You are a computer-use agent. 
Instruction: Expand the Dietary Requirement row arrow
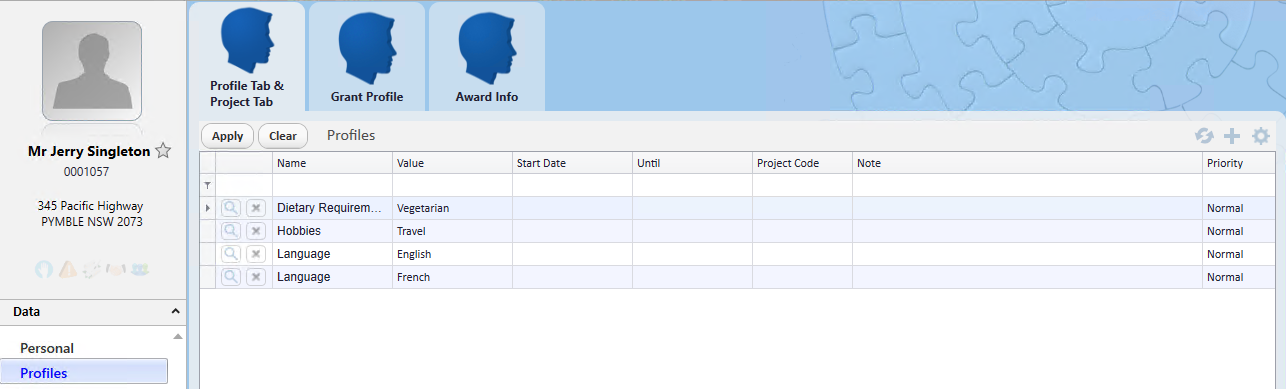208,208
